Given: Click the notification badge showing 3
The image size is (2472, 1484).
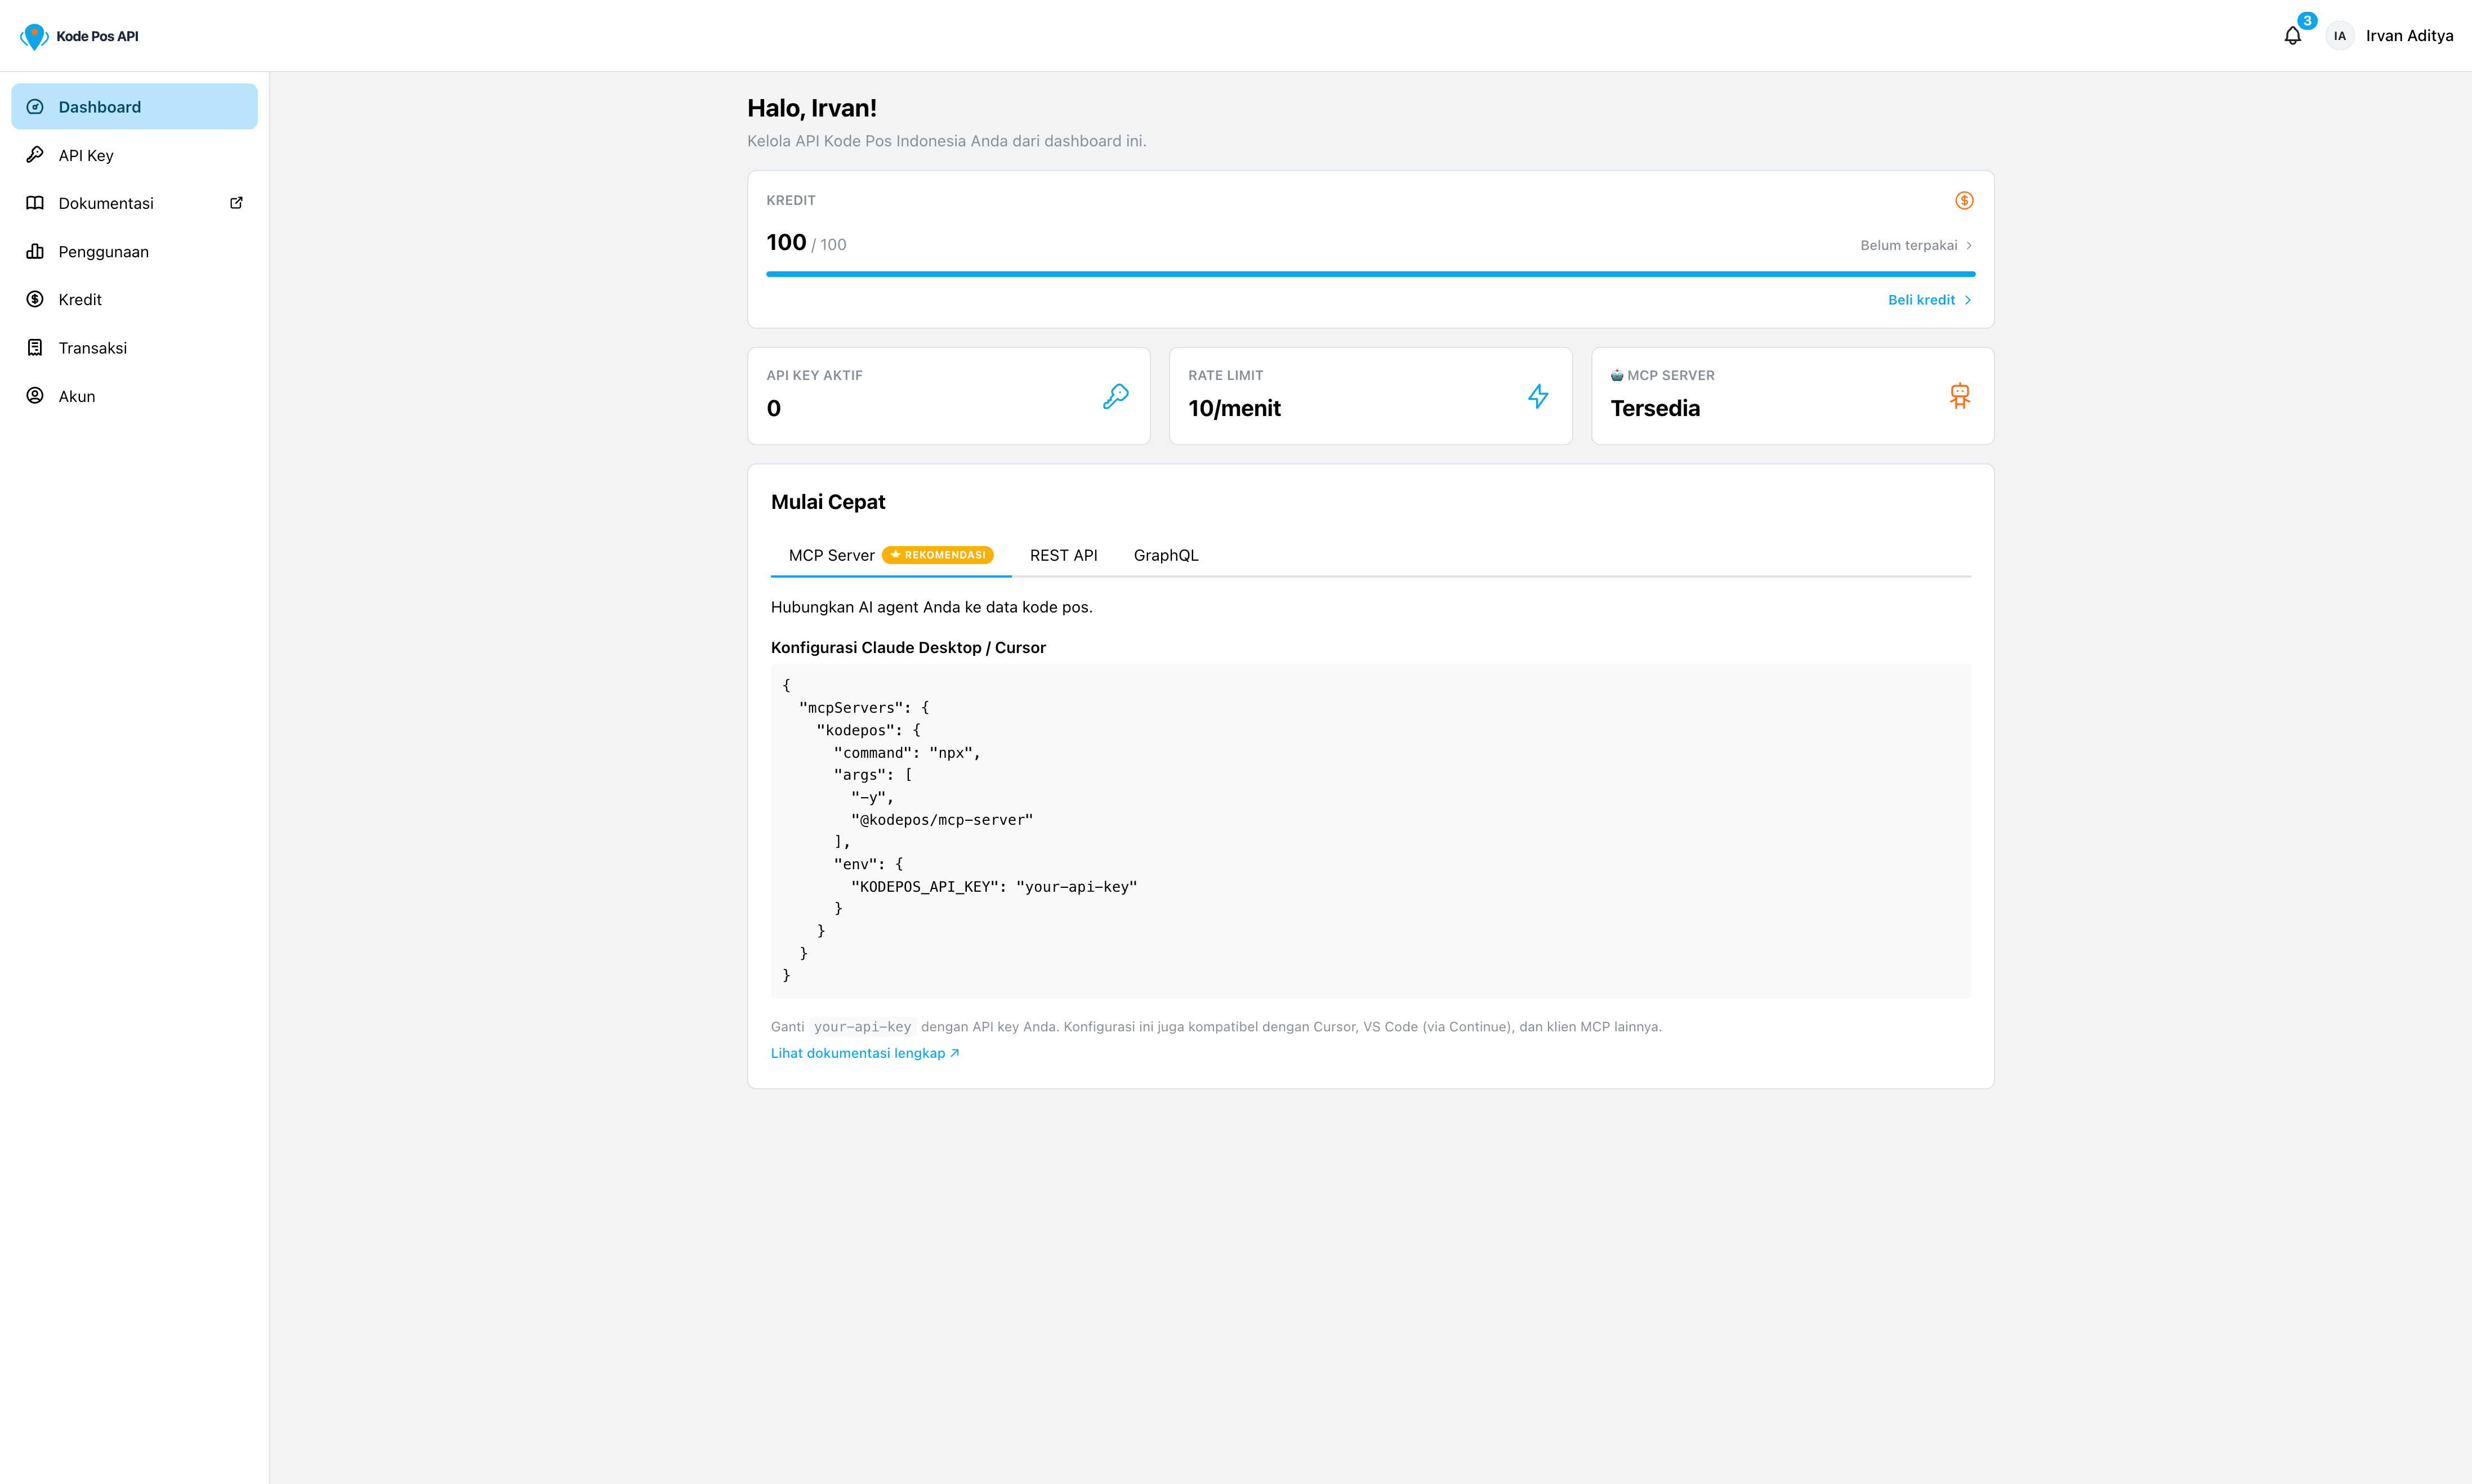Looking at the screenshot, I should click(2307, 21).
